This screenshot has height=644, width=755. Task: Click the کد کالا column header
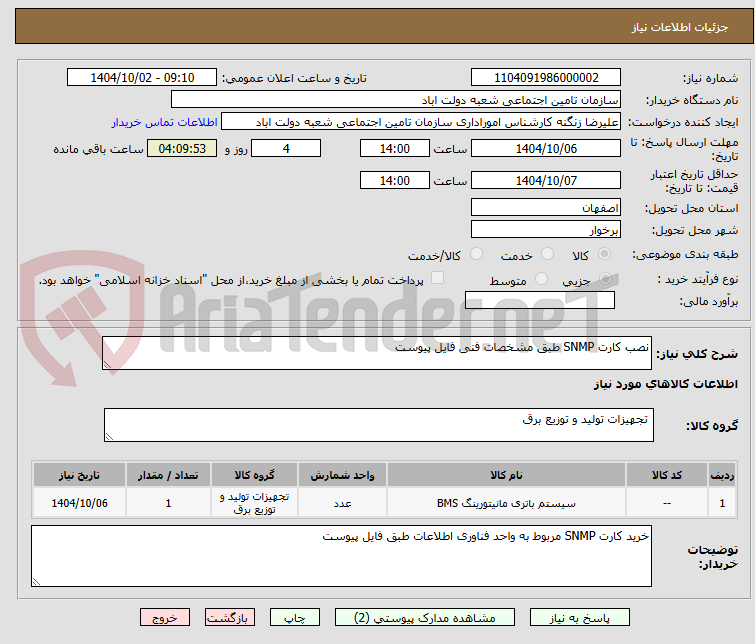coord(667,475)
